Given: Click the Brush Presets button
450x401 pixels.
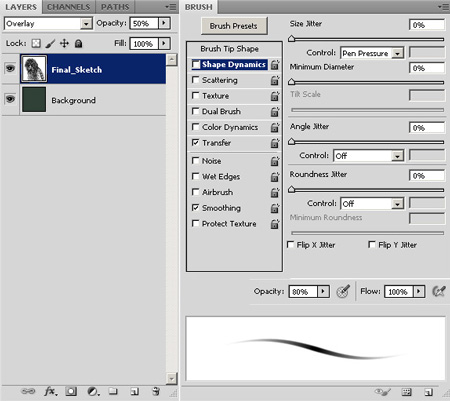Looking at the screenshot, I should click(234, 26).
